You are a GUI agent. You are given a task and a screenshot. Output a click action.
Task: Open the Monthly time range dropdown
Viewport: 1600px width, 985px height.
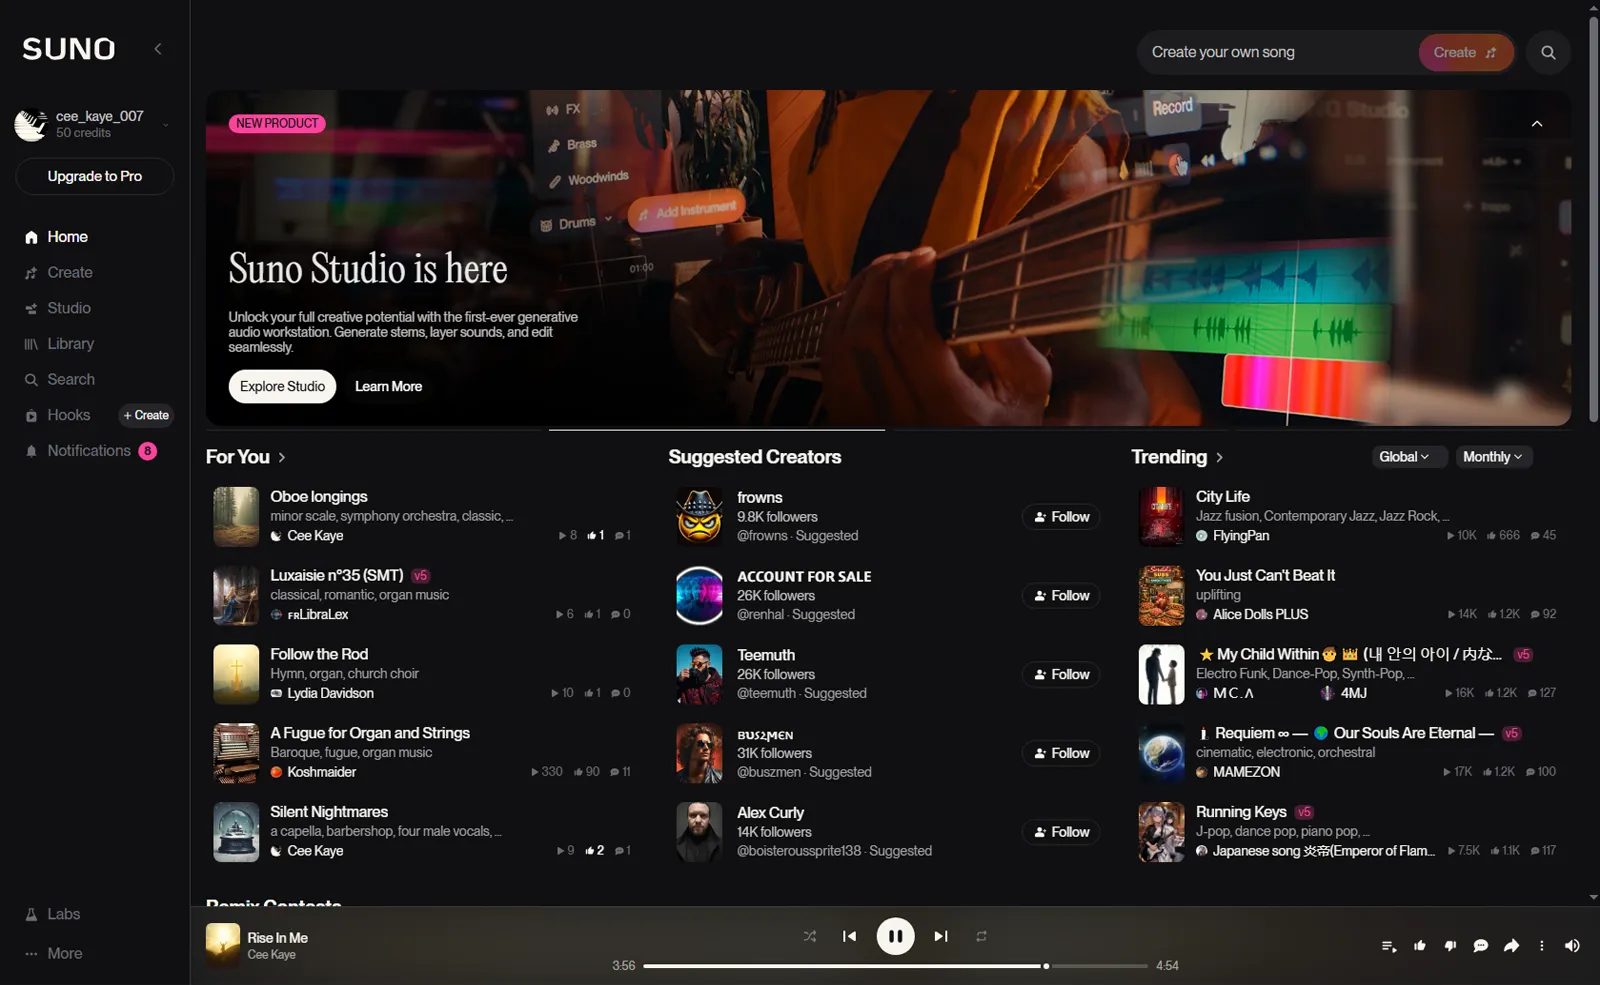point(1492,457)
